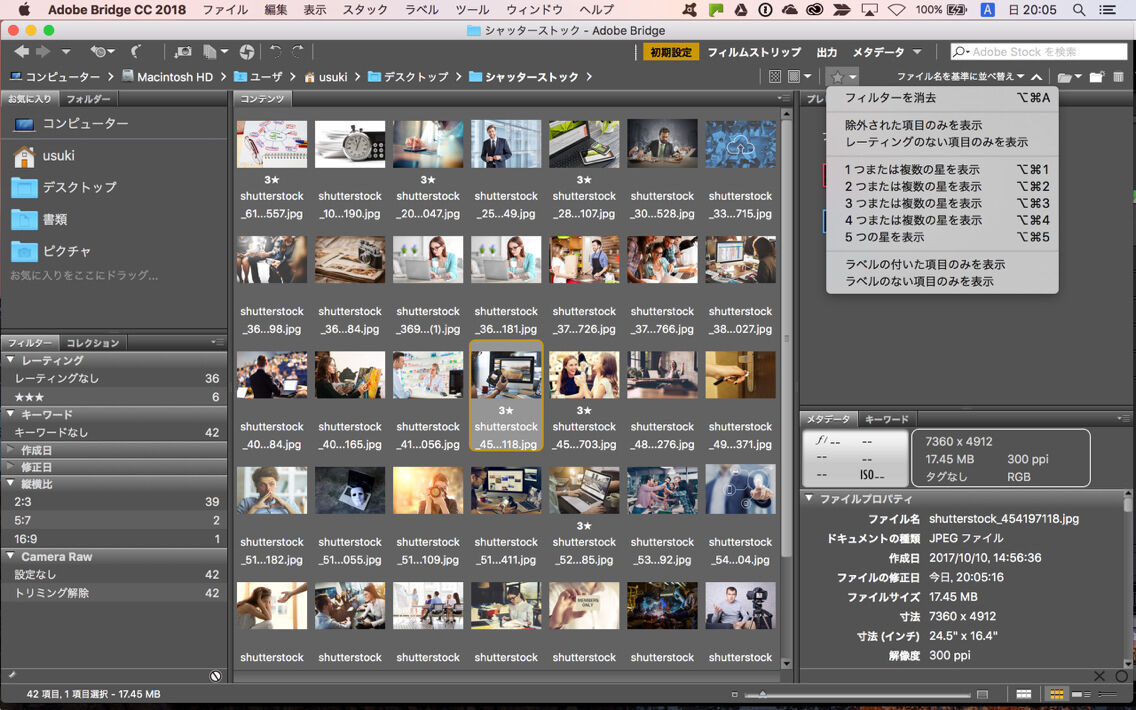The image size is (1136, 710).
Task: Click the clear filter icon in Filter panel
Action: tap(215, 676)
